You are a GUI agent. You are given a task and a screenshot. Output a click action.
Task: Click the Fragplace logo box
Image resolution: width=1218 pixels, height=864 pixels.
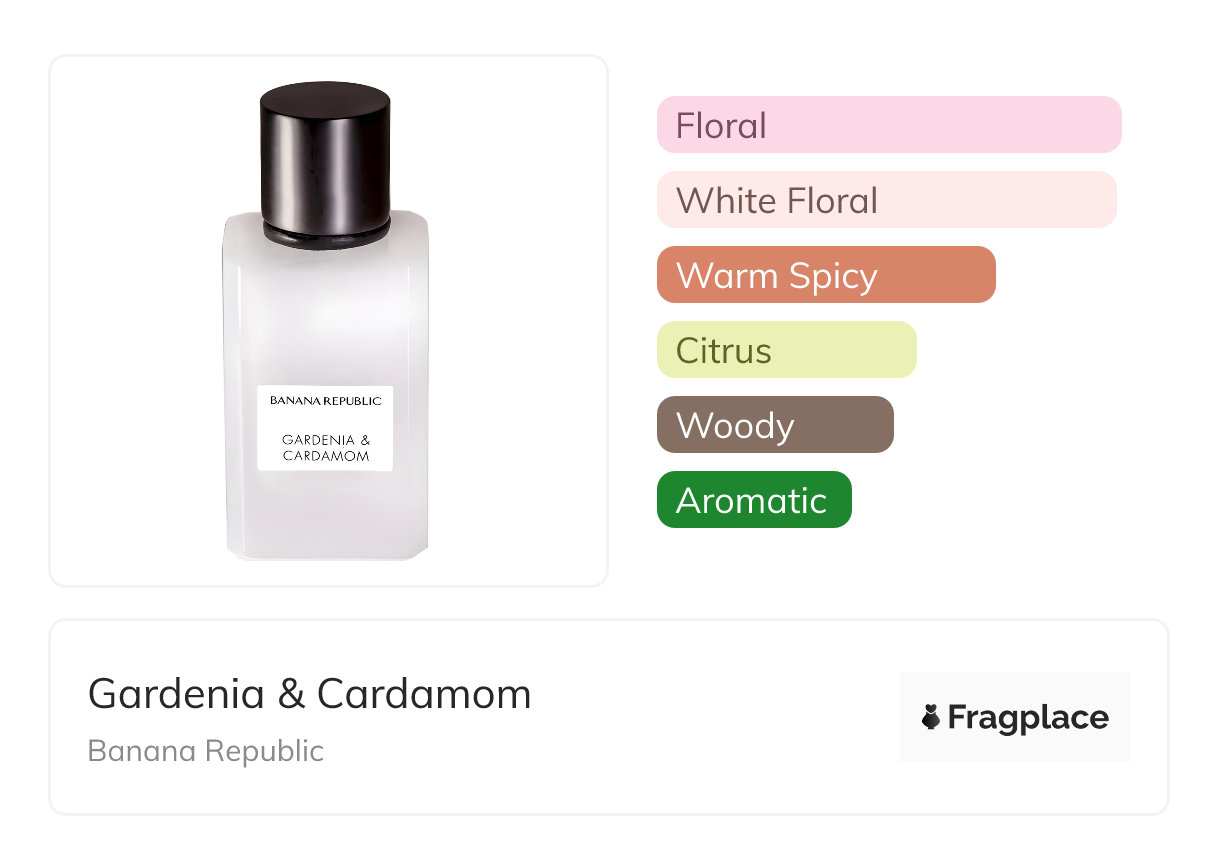coord(1015,717)
